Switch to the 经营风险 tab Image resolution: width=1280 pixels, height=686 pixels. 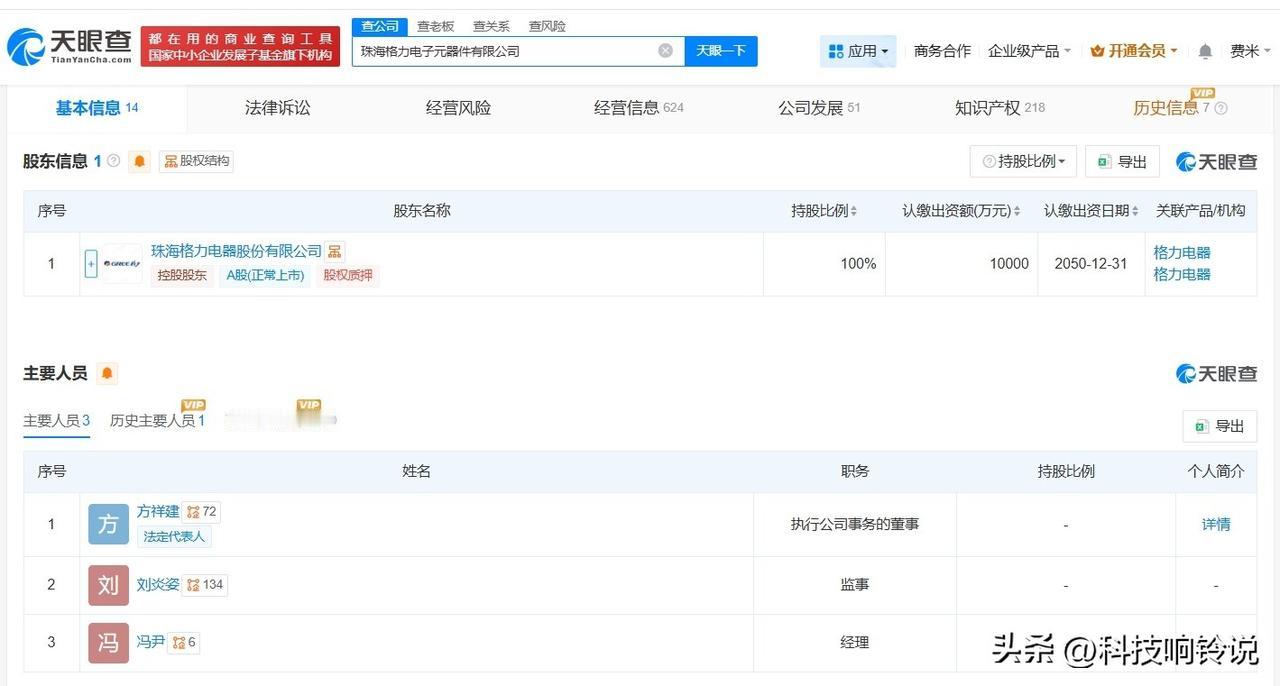458,108
